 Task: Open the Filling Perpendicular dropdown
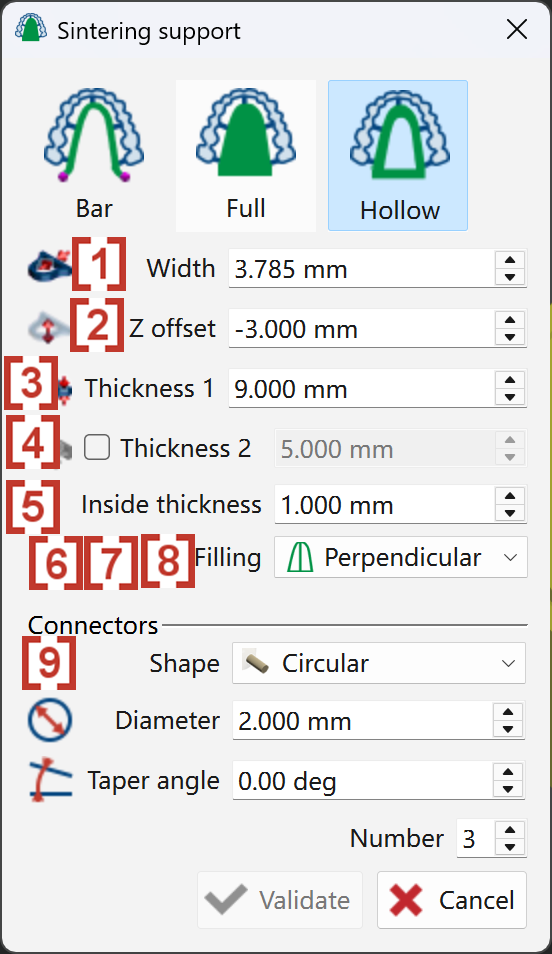pos(400,557)
